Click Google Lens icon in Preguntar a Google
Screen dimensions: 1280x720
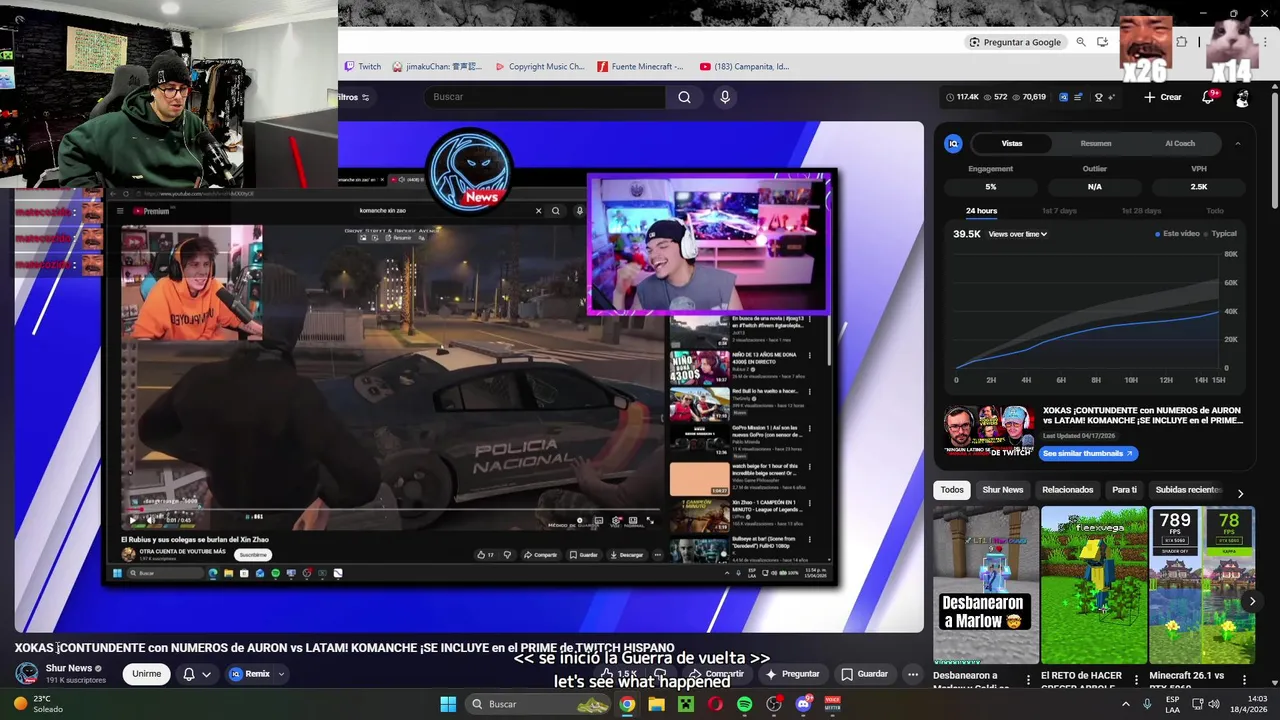tap(974, 42)
